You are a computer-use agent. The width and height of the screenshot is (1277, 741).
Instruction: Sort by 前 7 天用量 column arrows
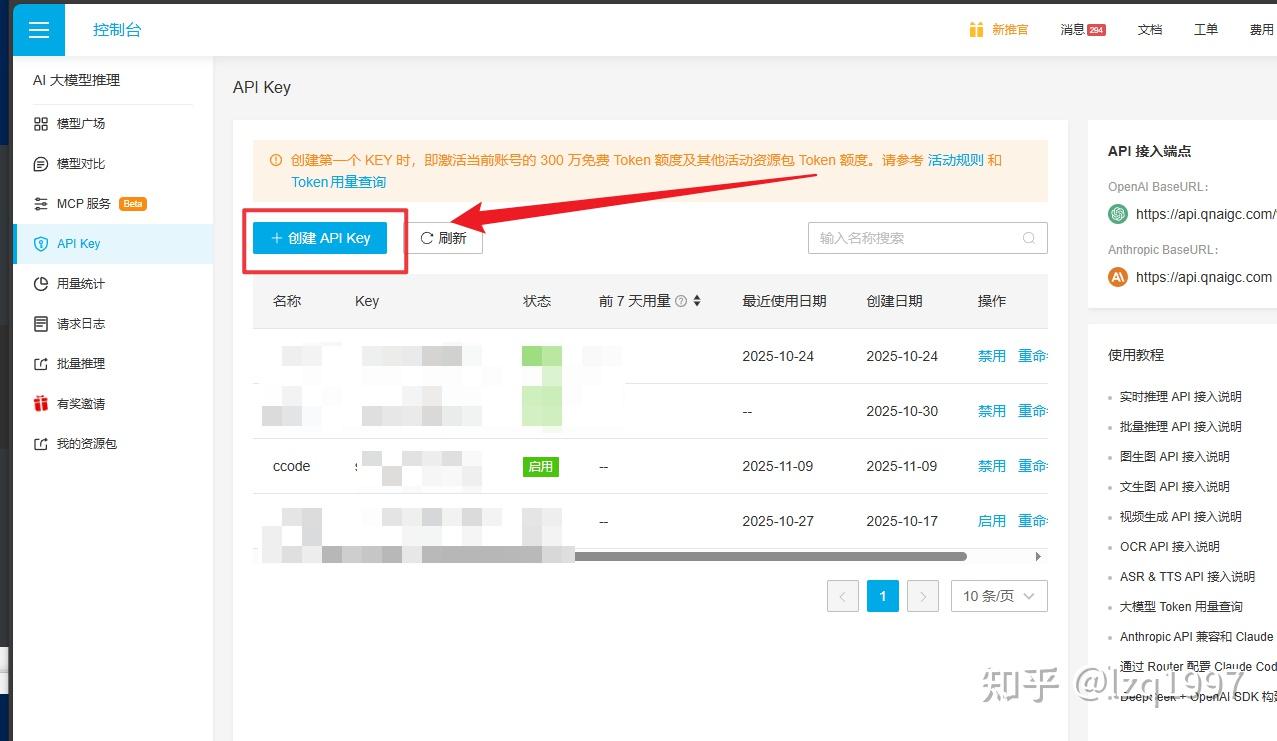click(x=697, y=301)
